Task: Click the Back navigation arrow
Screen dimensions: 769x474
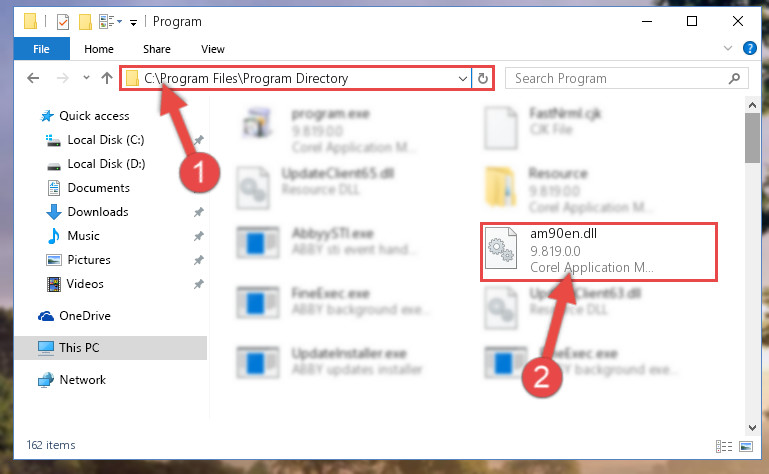Action: coord(33,78)
